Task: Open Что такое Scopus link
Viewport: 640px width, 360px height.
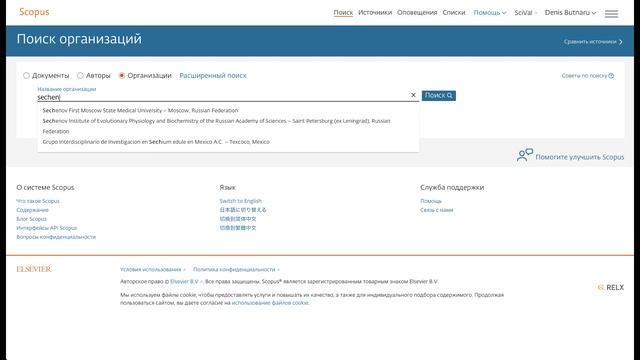Action: [38, 201]
